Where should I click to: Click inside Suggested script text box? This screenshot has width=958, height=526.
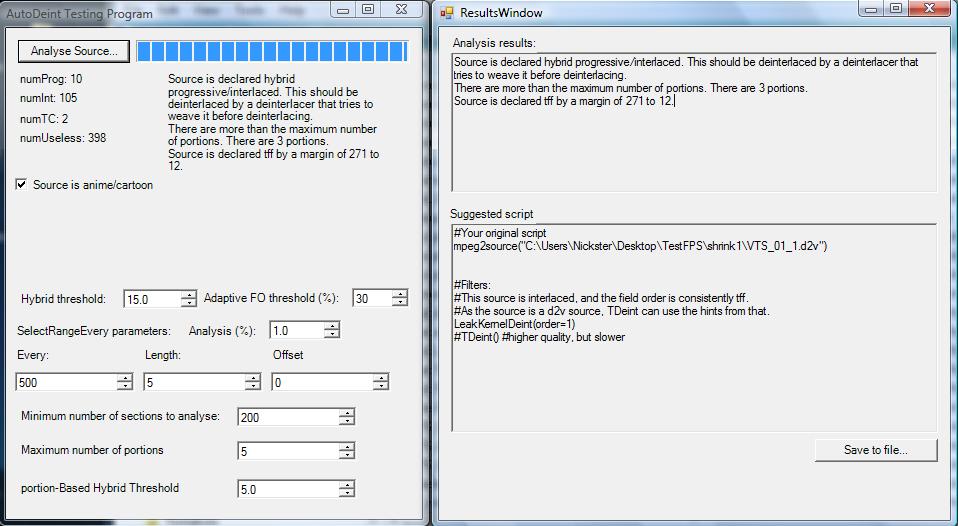(694, 327)
